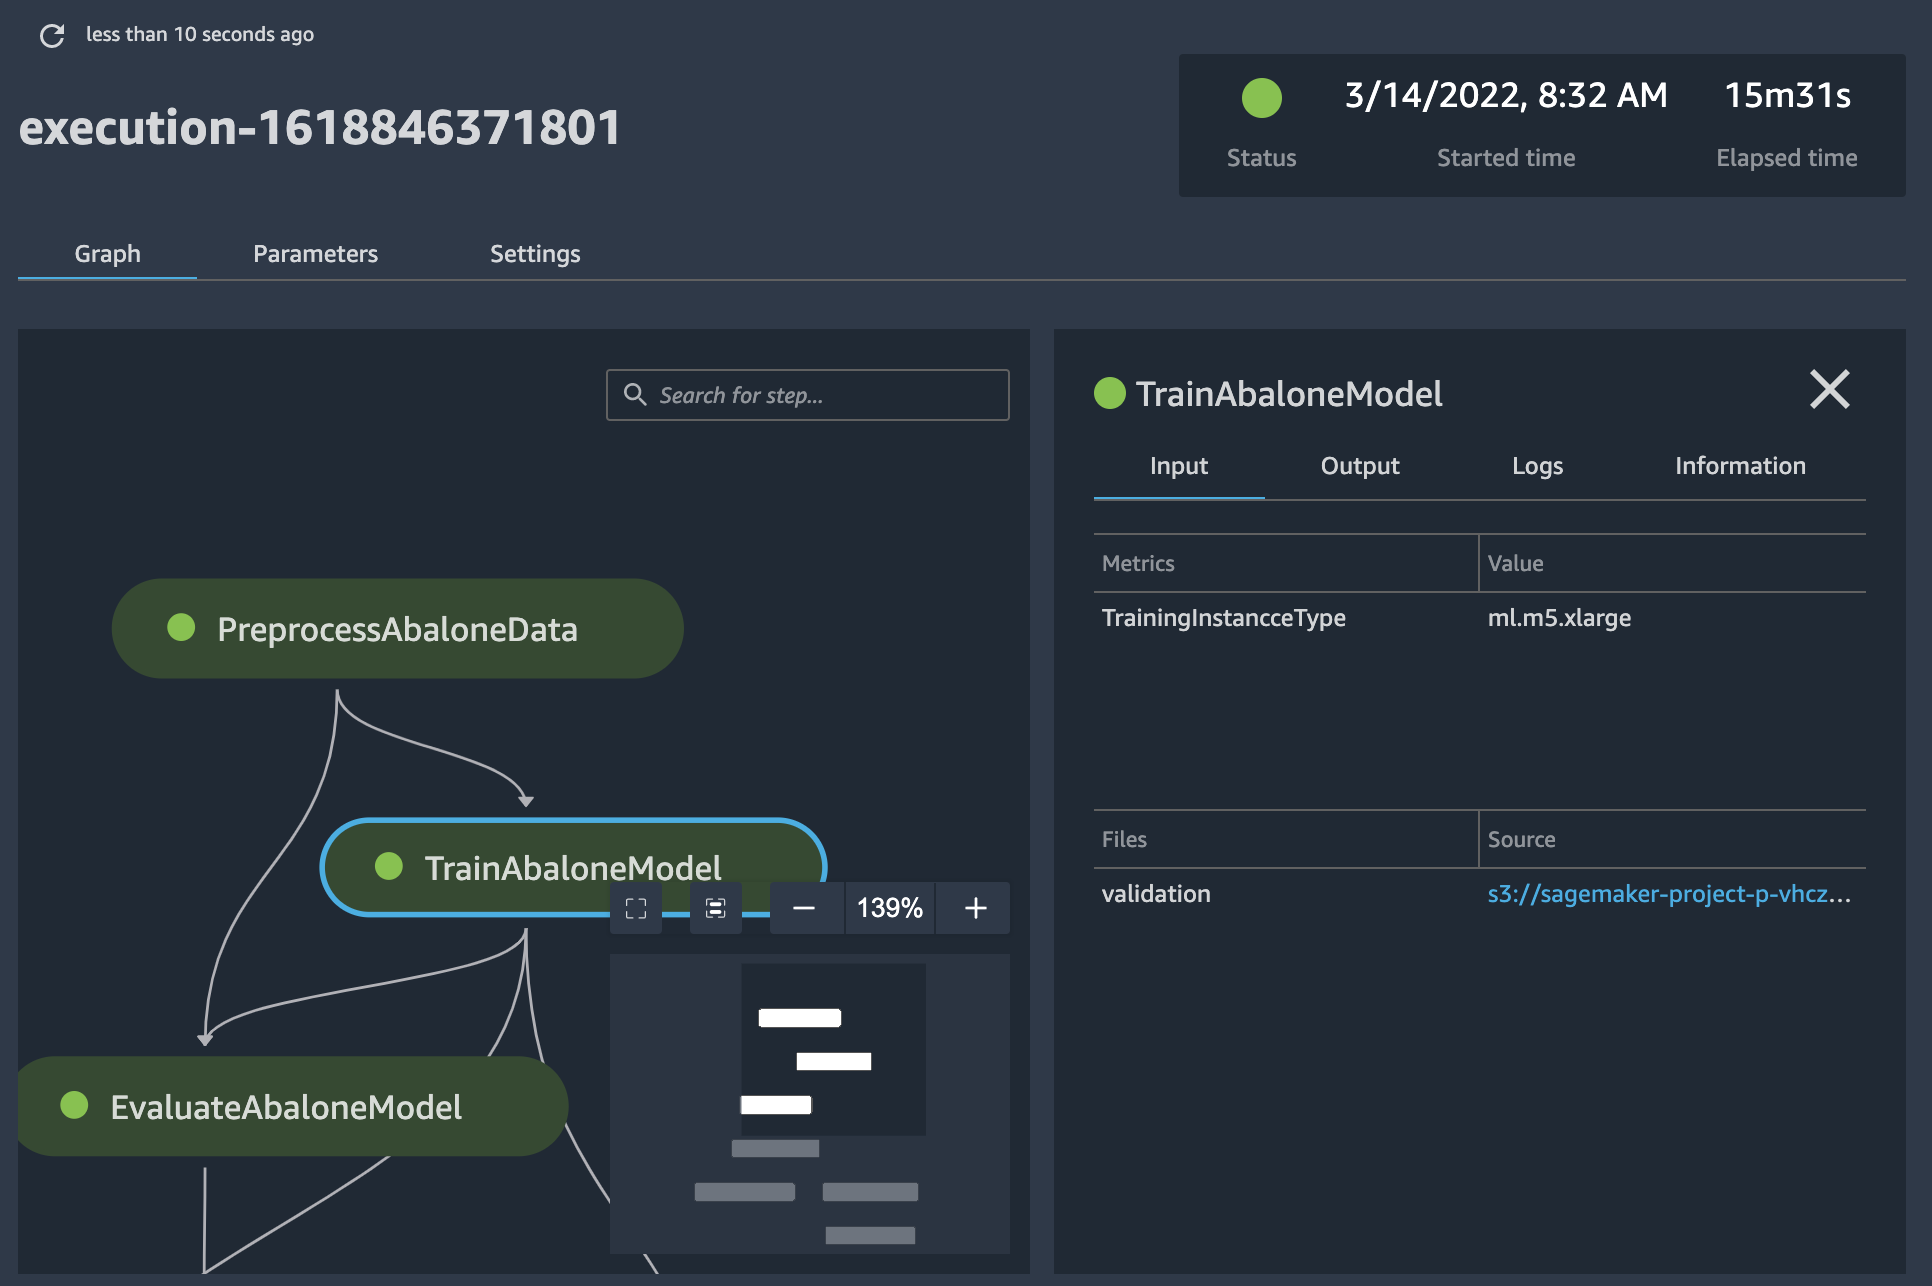Screen dimensions: 1932x1286
Task: Click the s3://sagemaker-project-p-vhcz... link
Action: pos(1669,893)
